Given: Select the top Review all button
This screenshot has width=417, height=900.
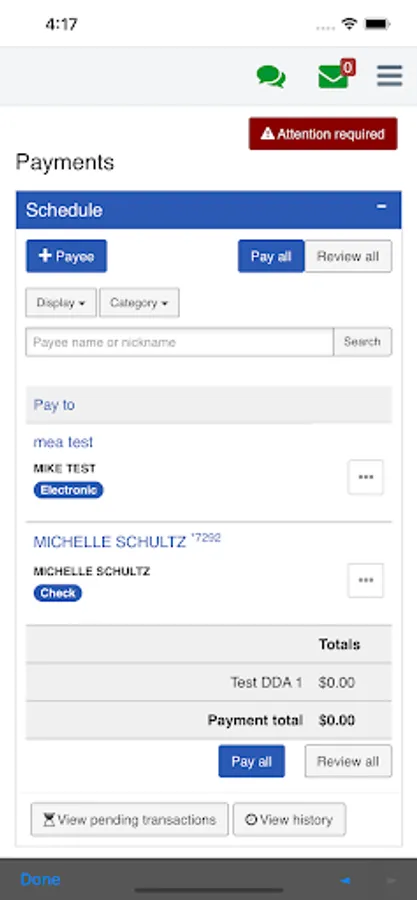Looking at the screenshot, I should (348, 256).
